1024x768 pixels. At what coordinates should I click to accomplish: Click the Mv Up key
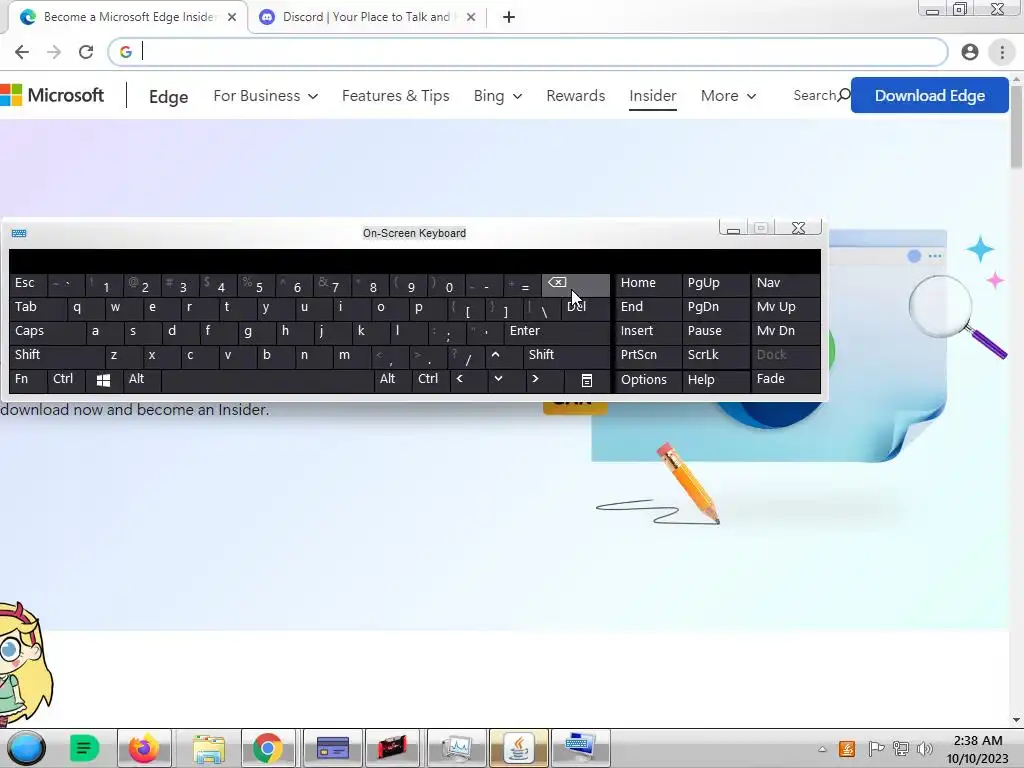(786, 308)
